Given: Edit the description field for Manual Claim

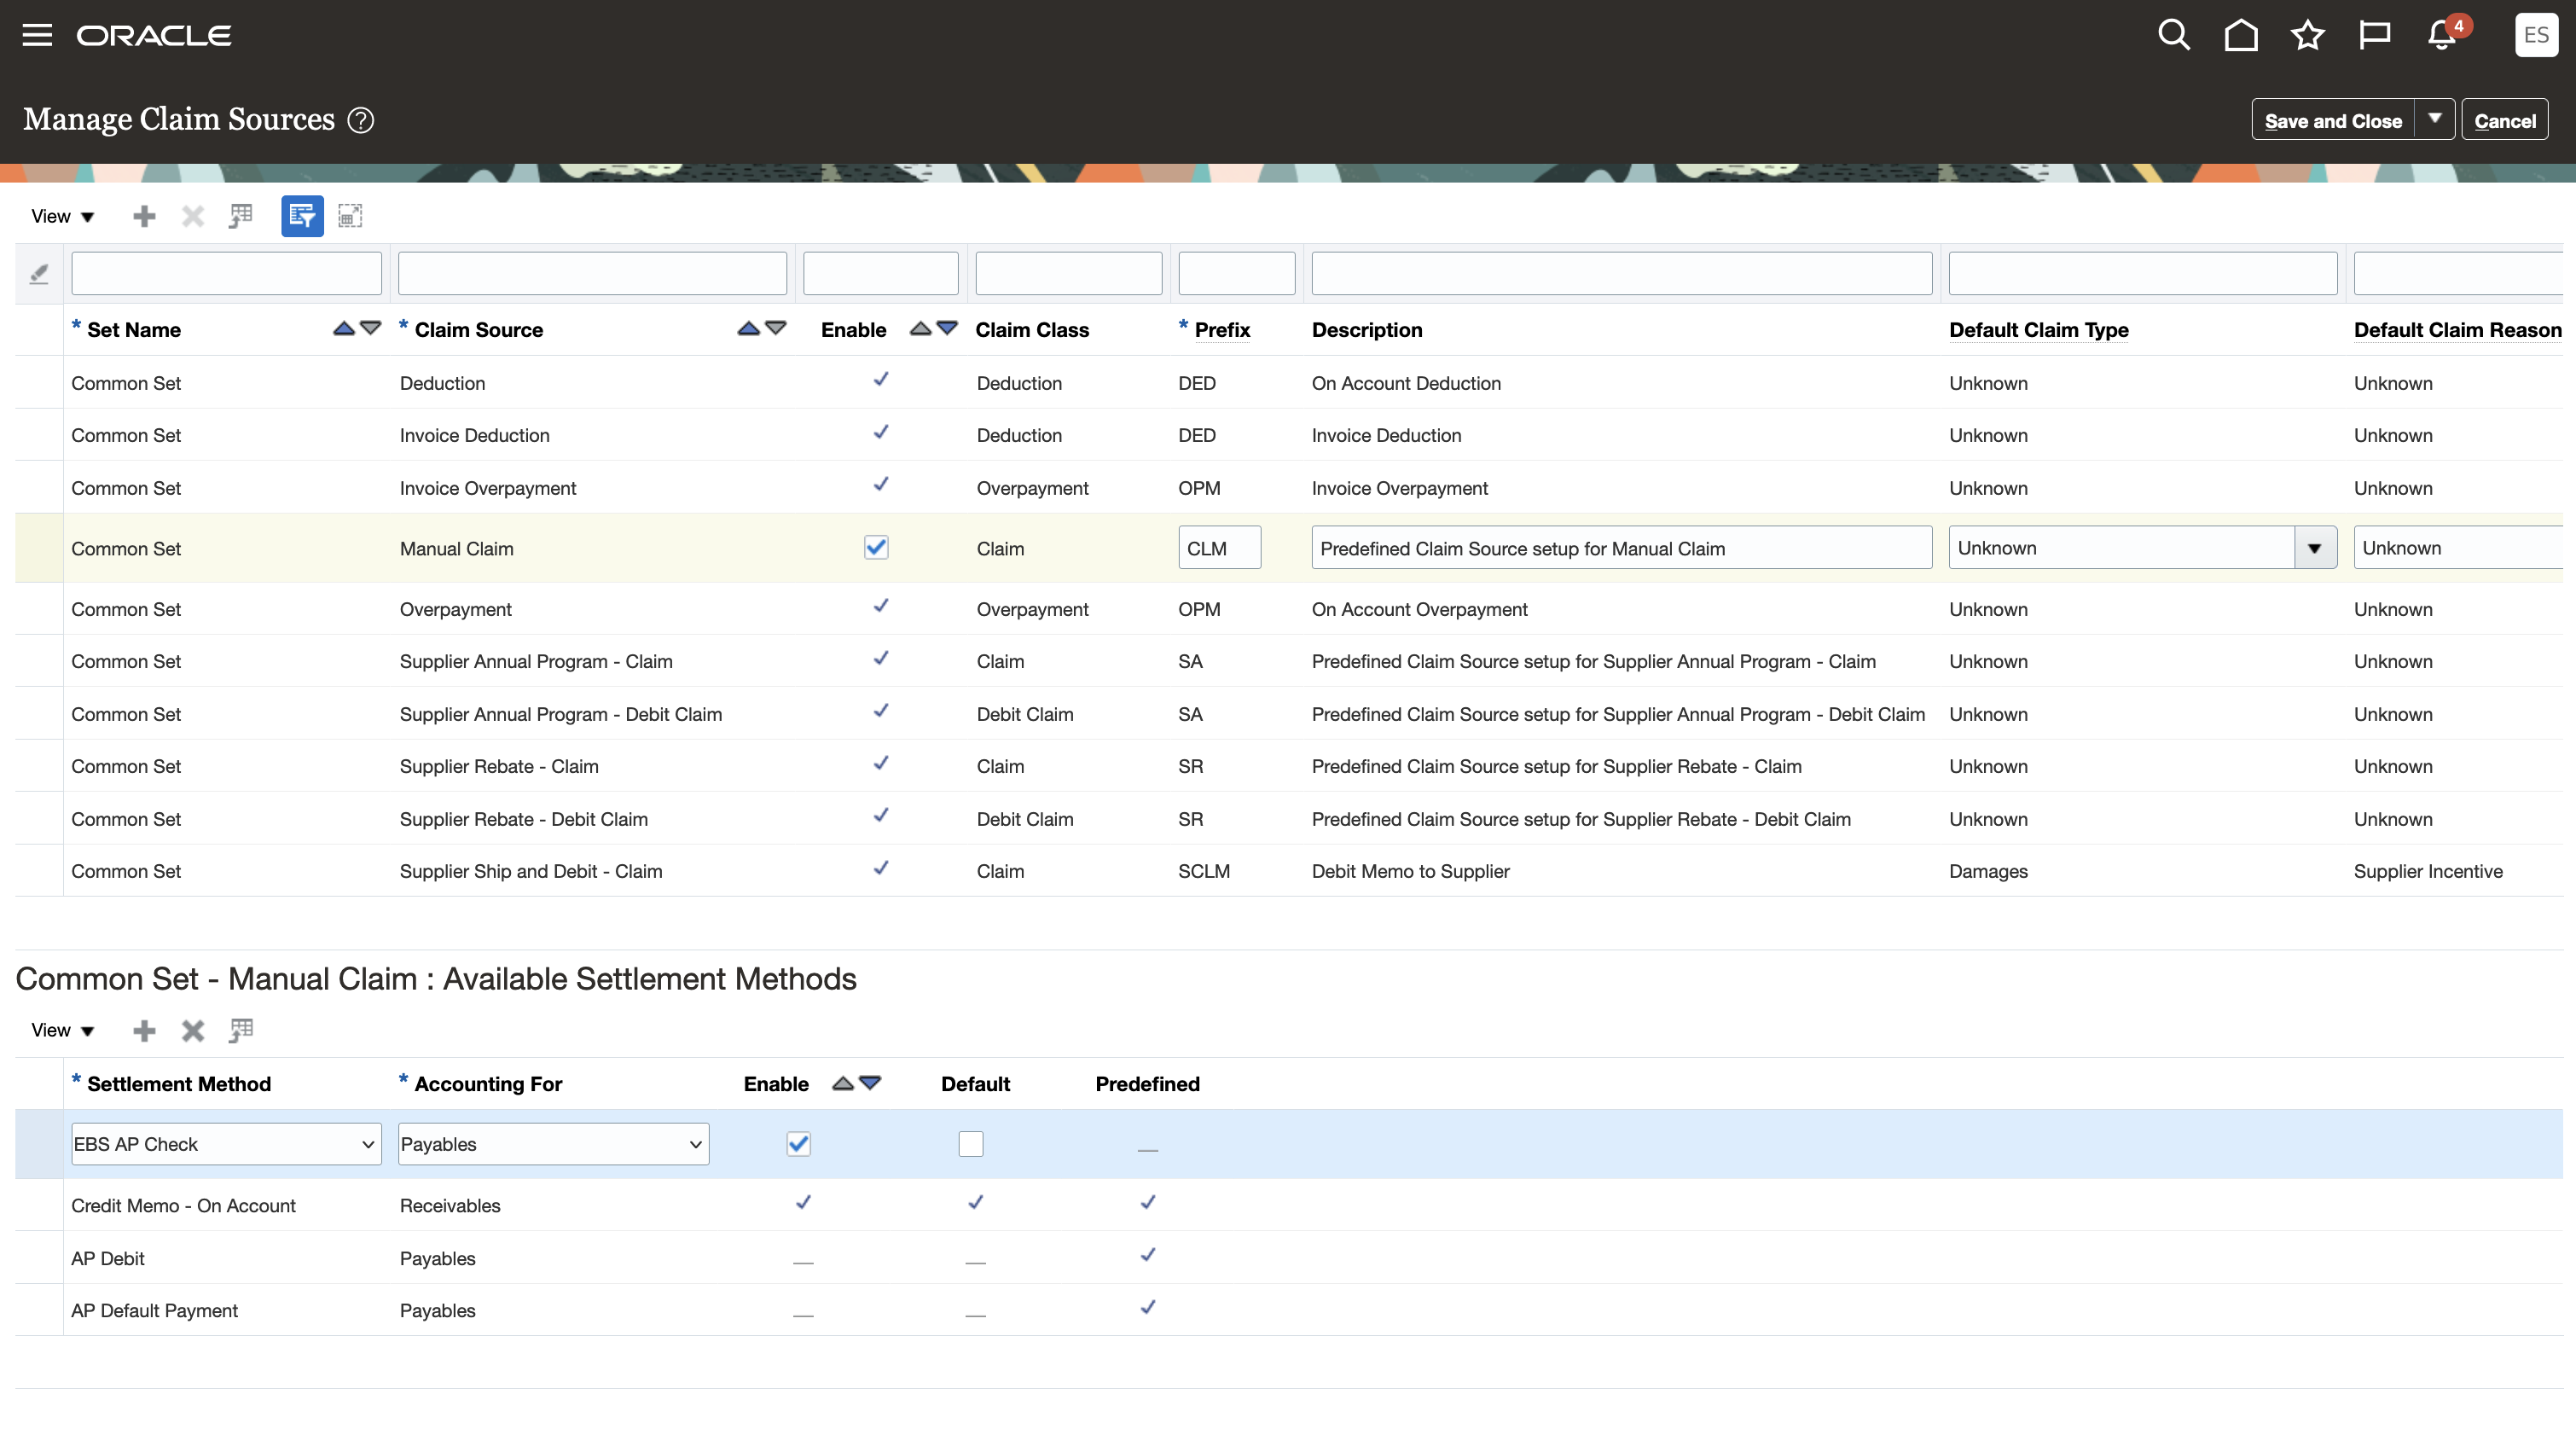Looking at the screenshot, I should click(x=1620, y=547).
